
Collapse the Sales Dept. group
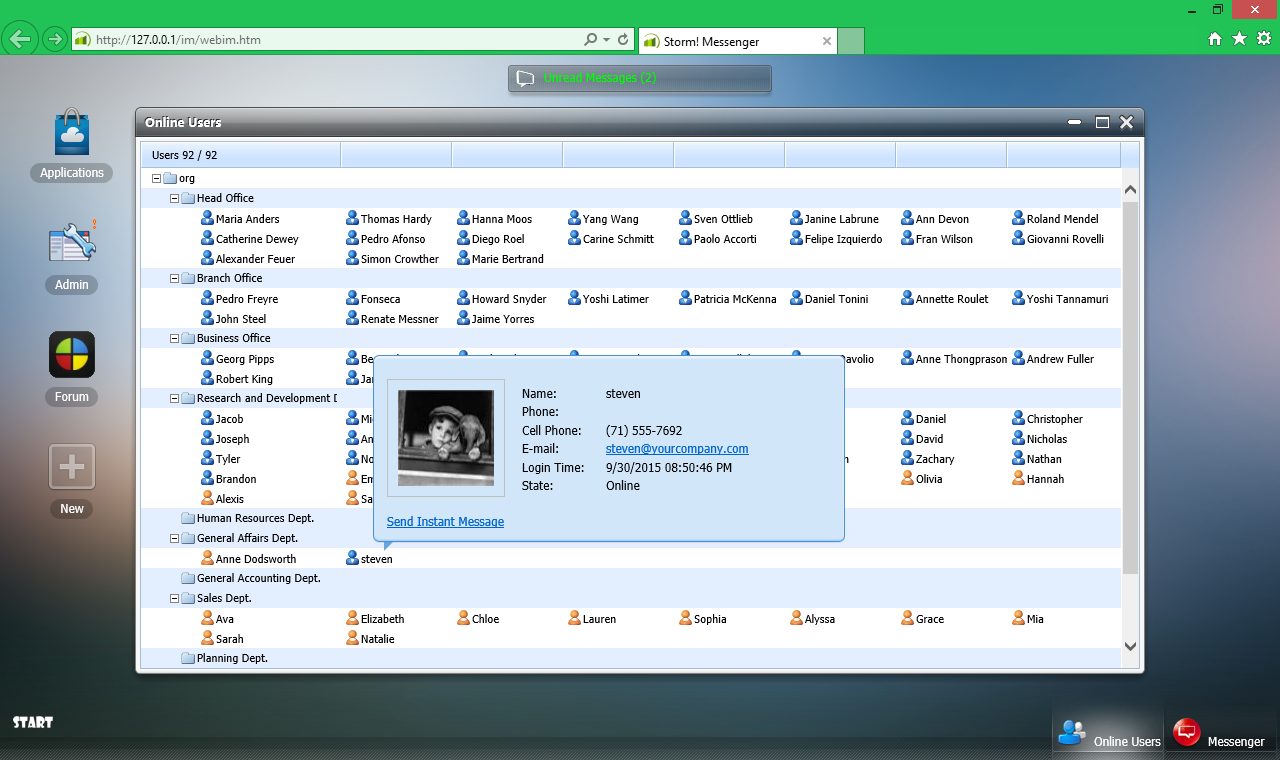[x=175, y=599]
